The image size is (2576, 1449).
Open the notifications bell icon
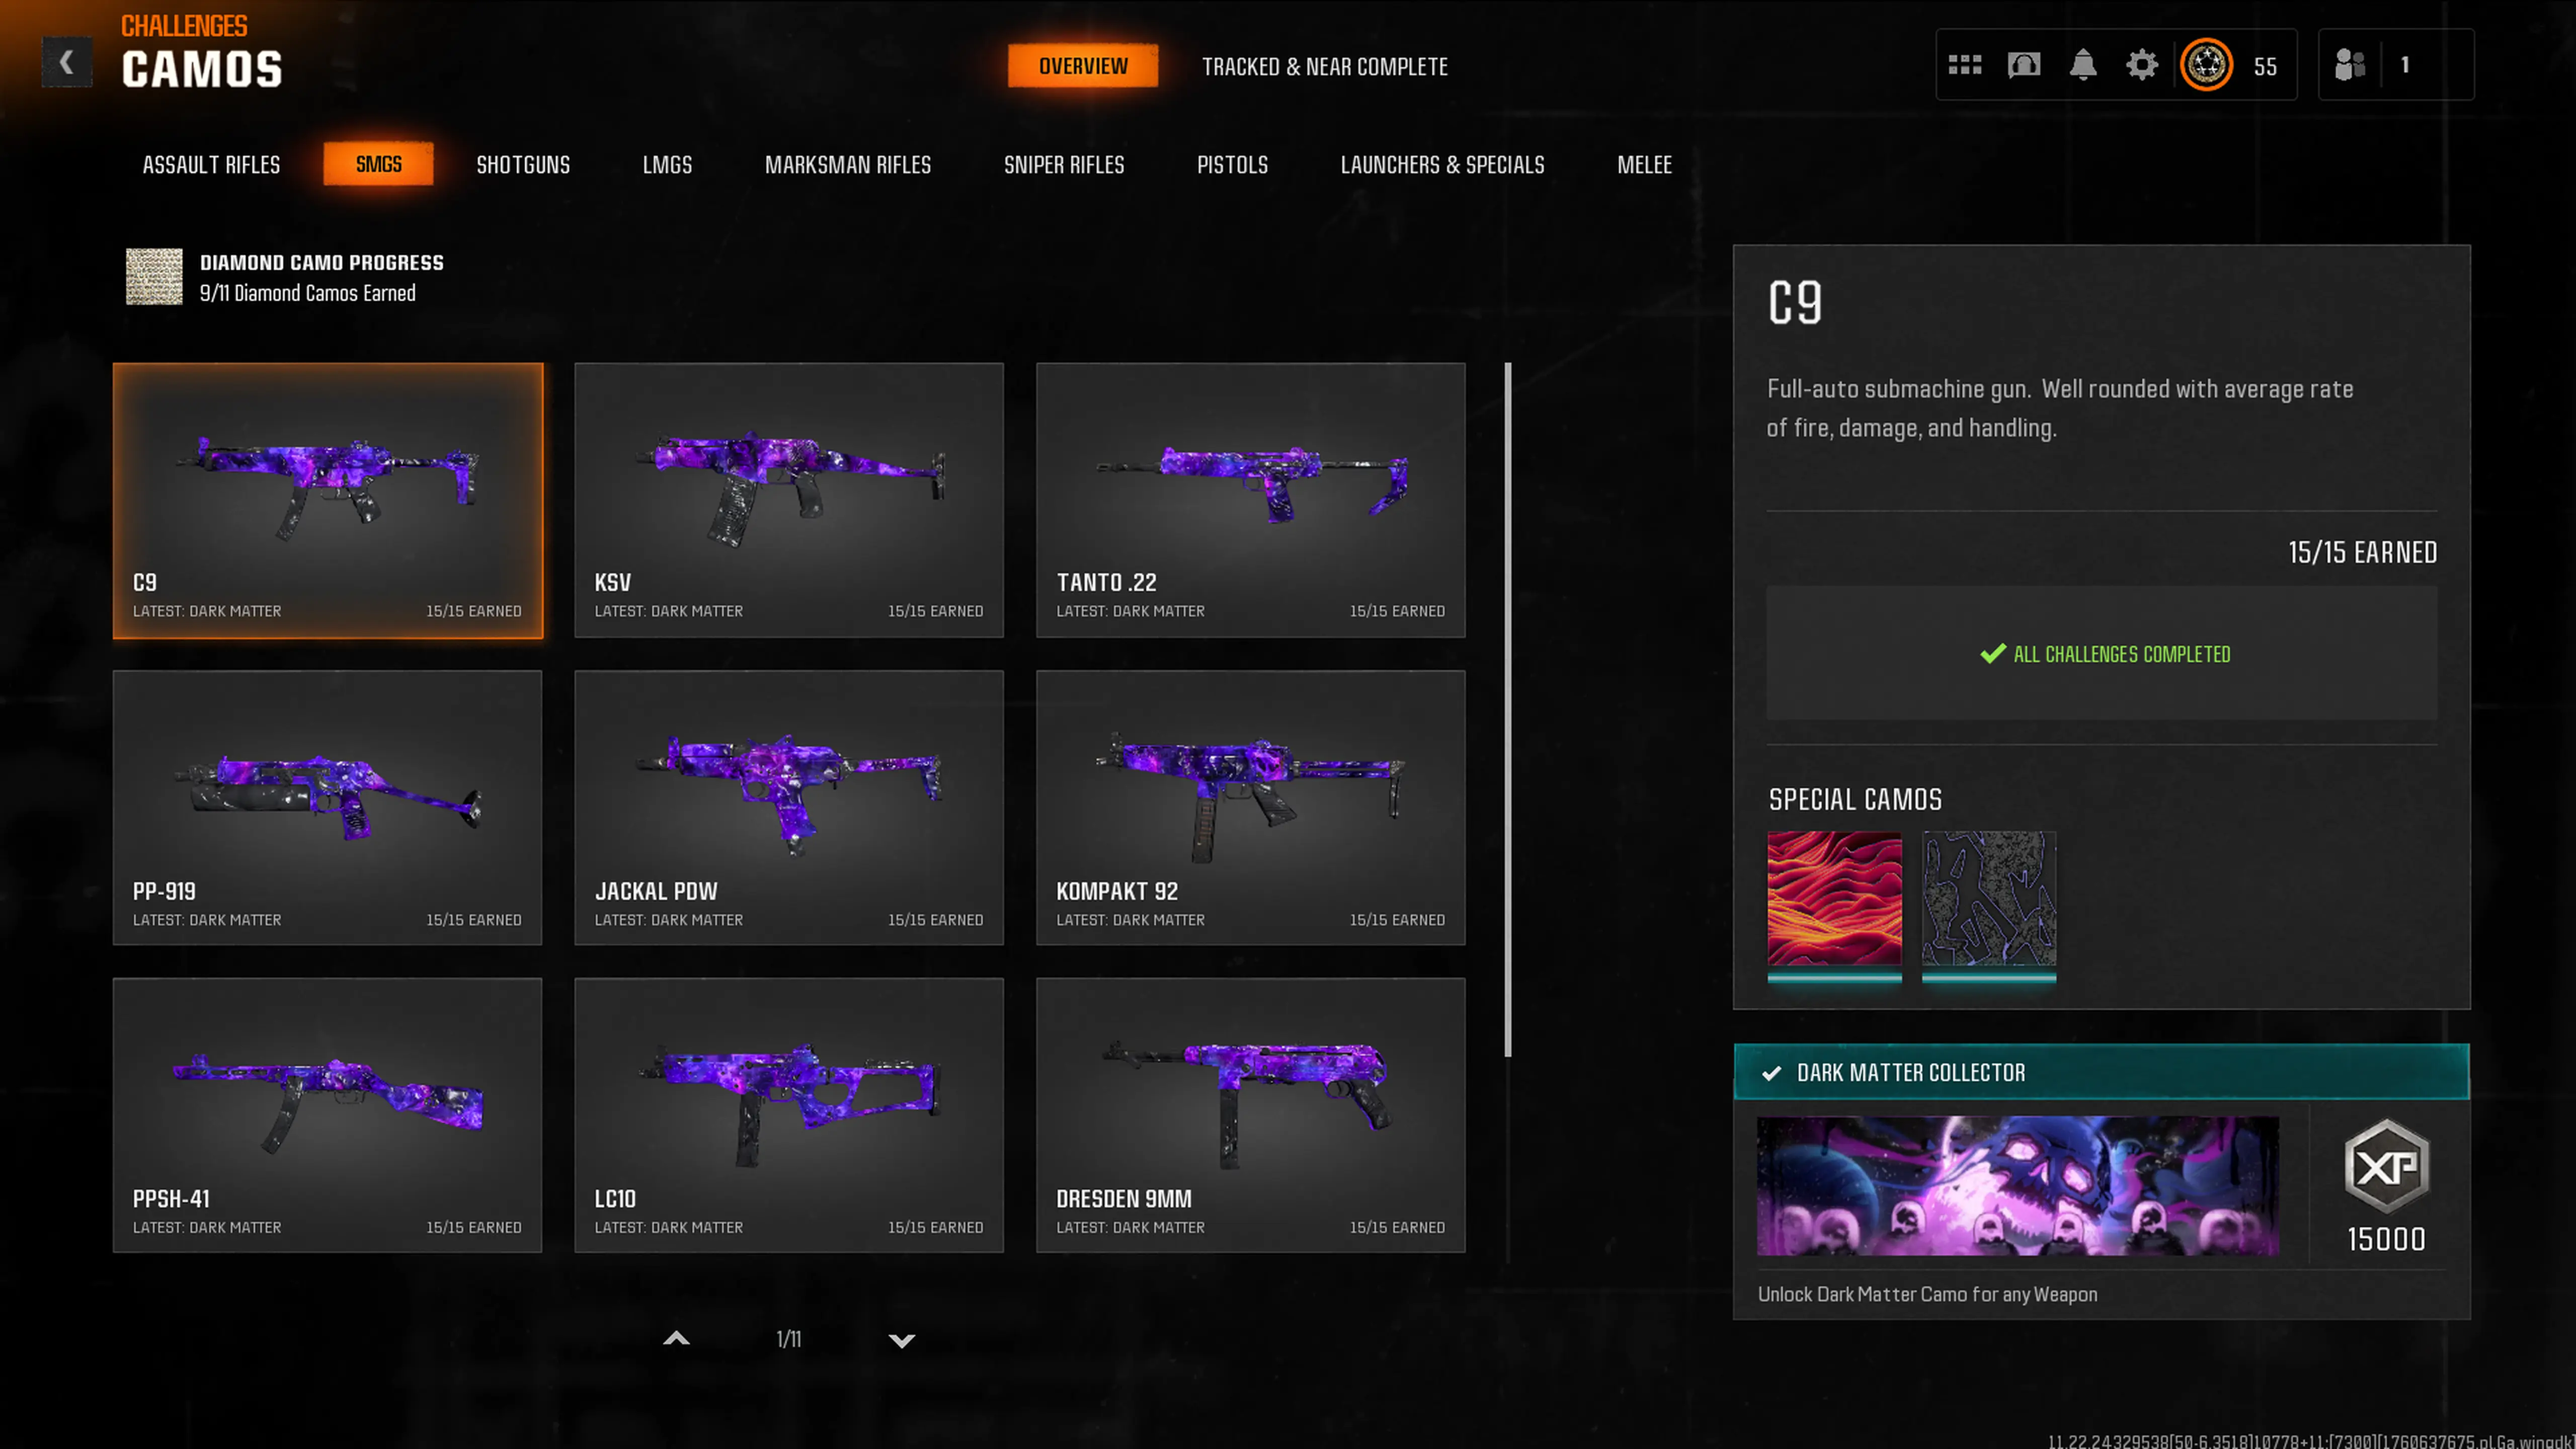[2082, 65]
